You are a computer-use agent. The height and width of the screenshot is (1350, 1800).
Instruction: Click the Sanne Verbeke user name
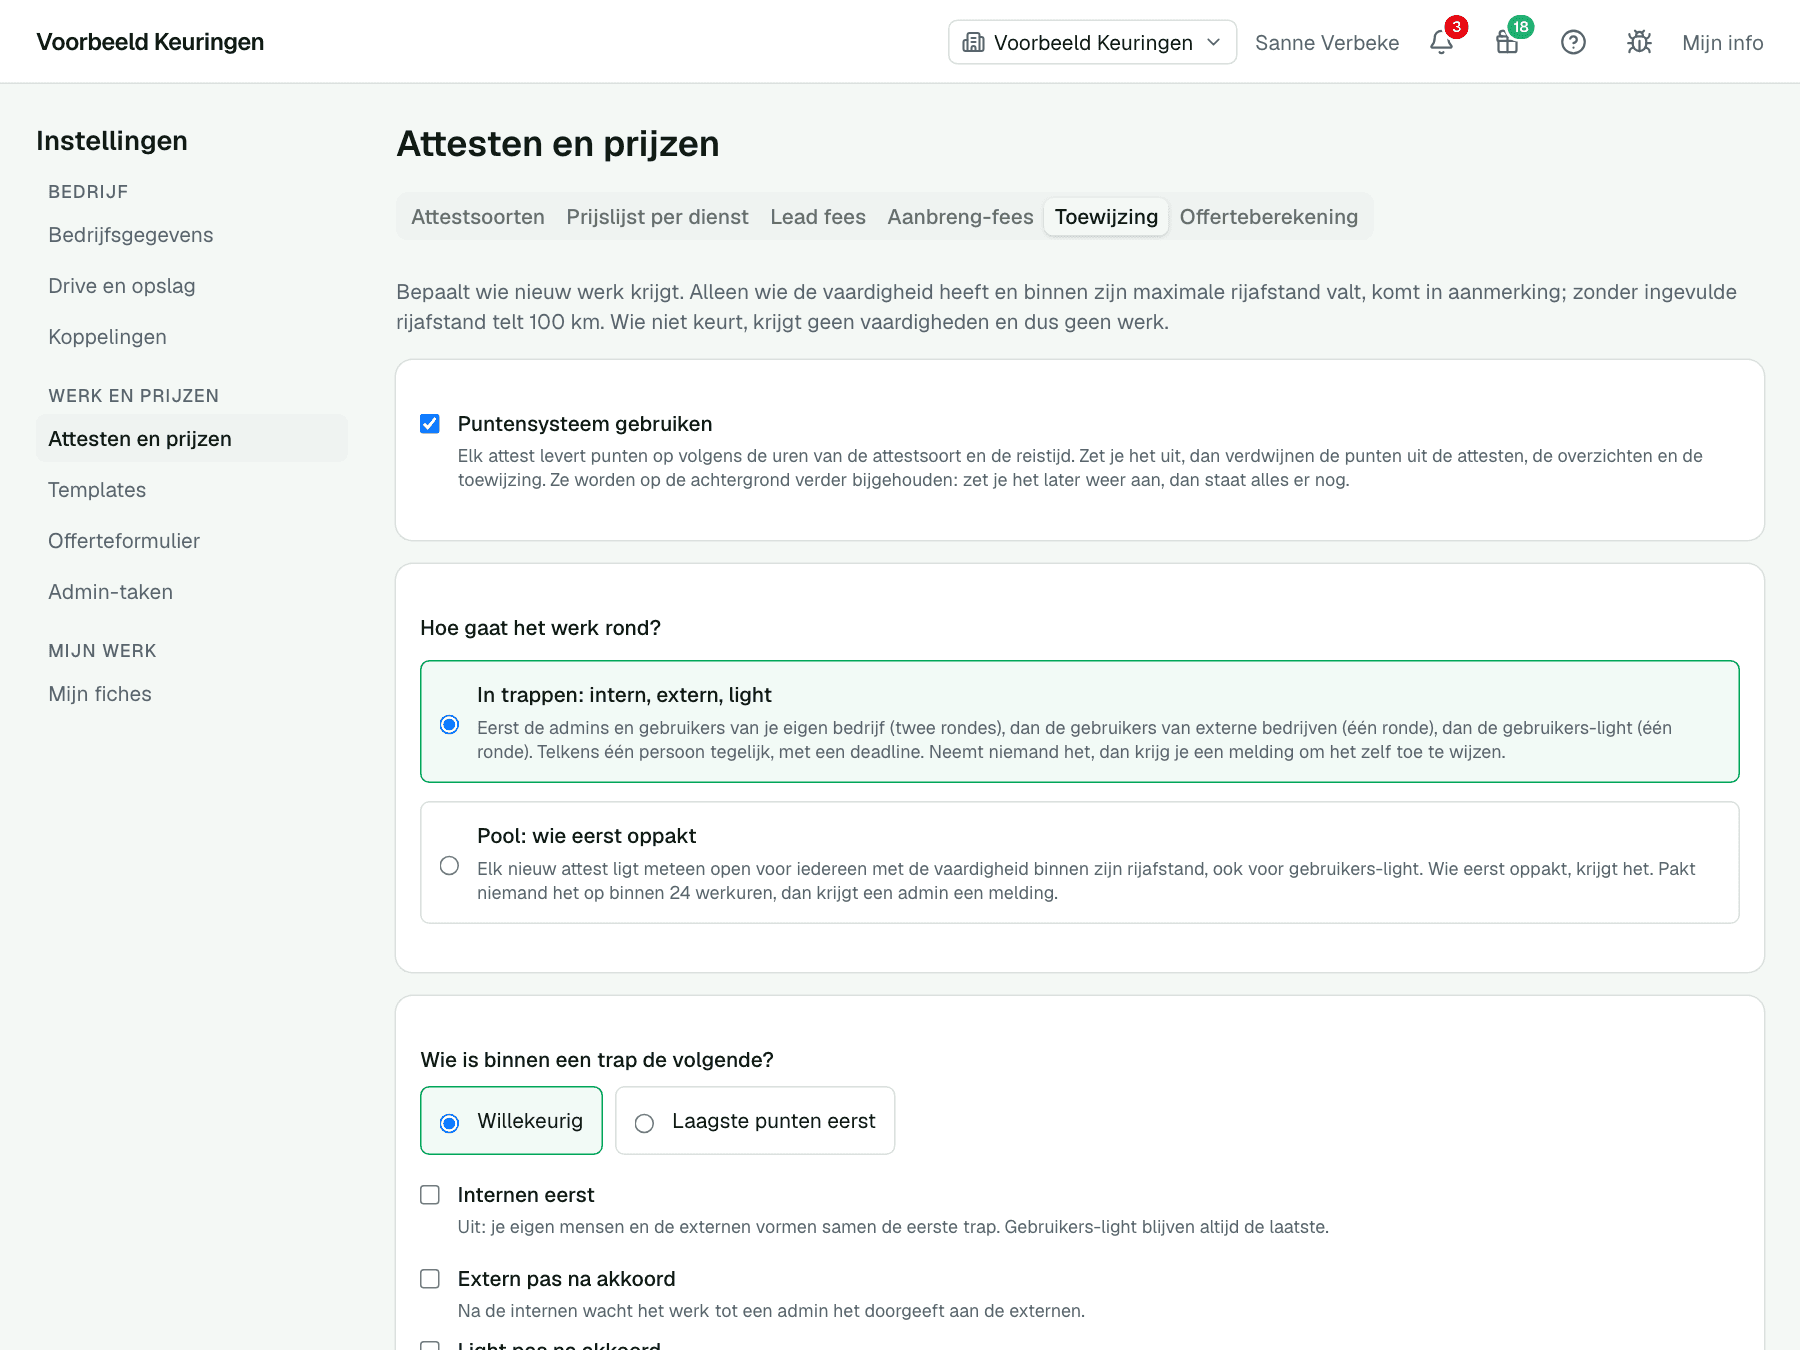pos(1327,42)
